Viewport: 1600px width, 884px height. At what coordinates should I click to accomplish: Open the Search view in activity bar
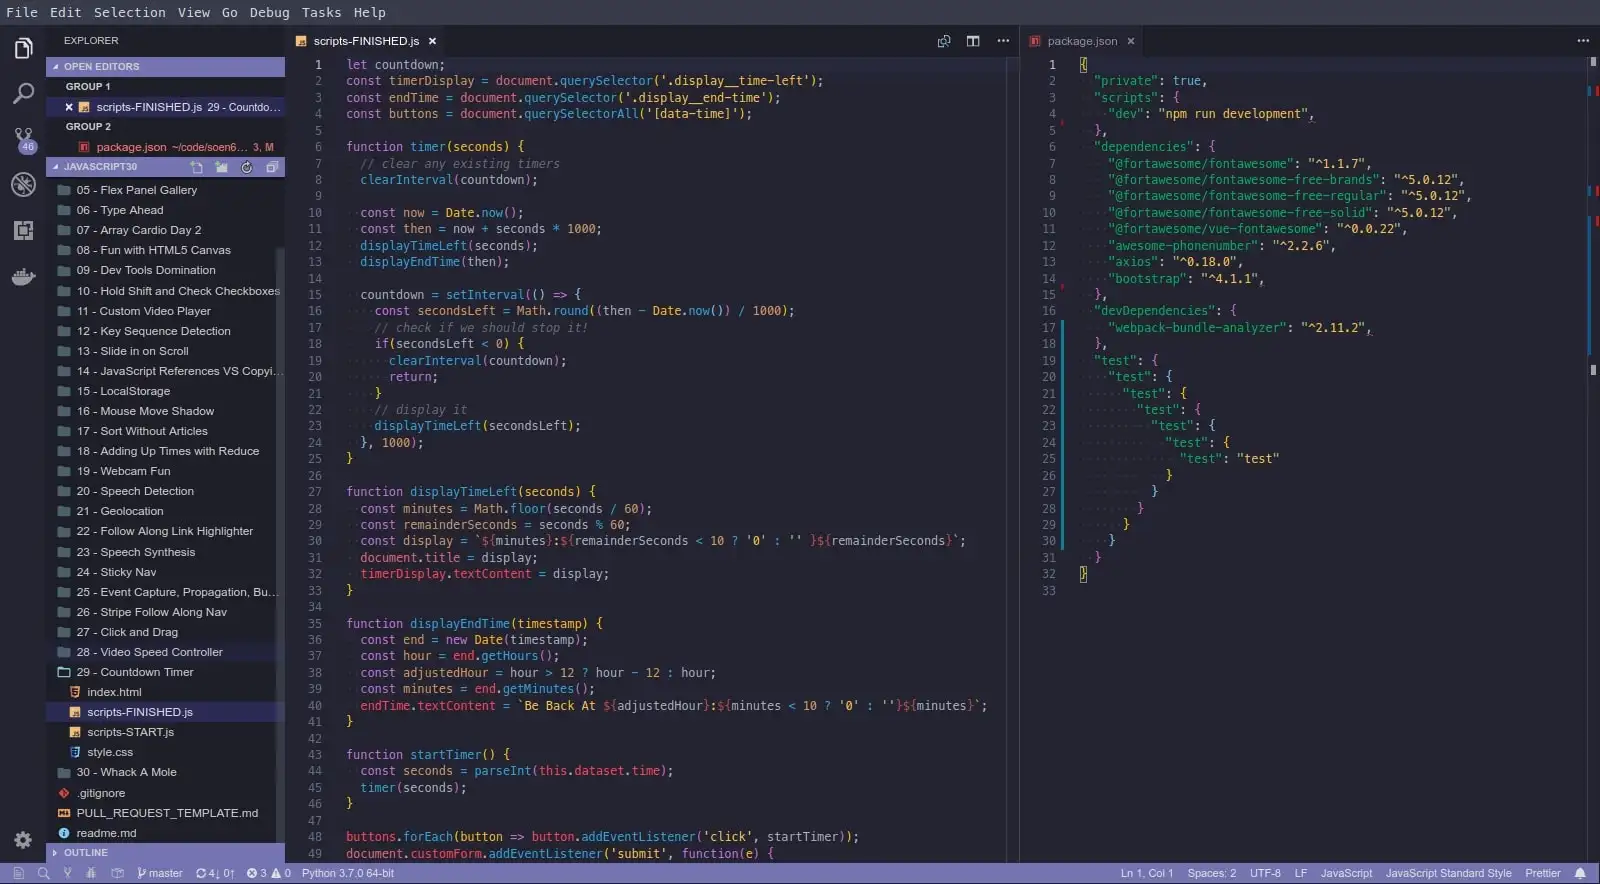(23, 94)
